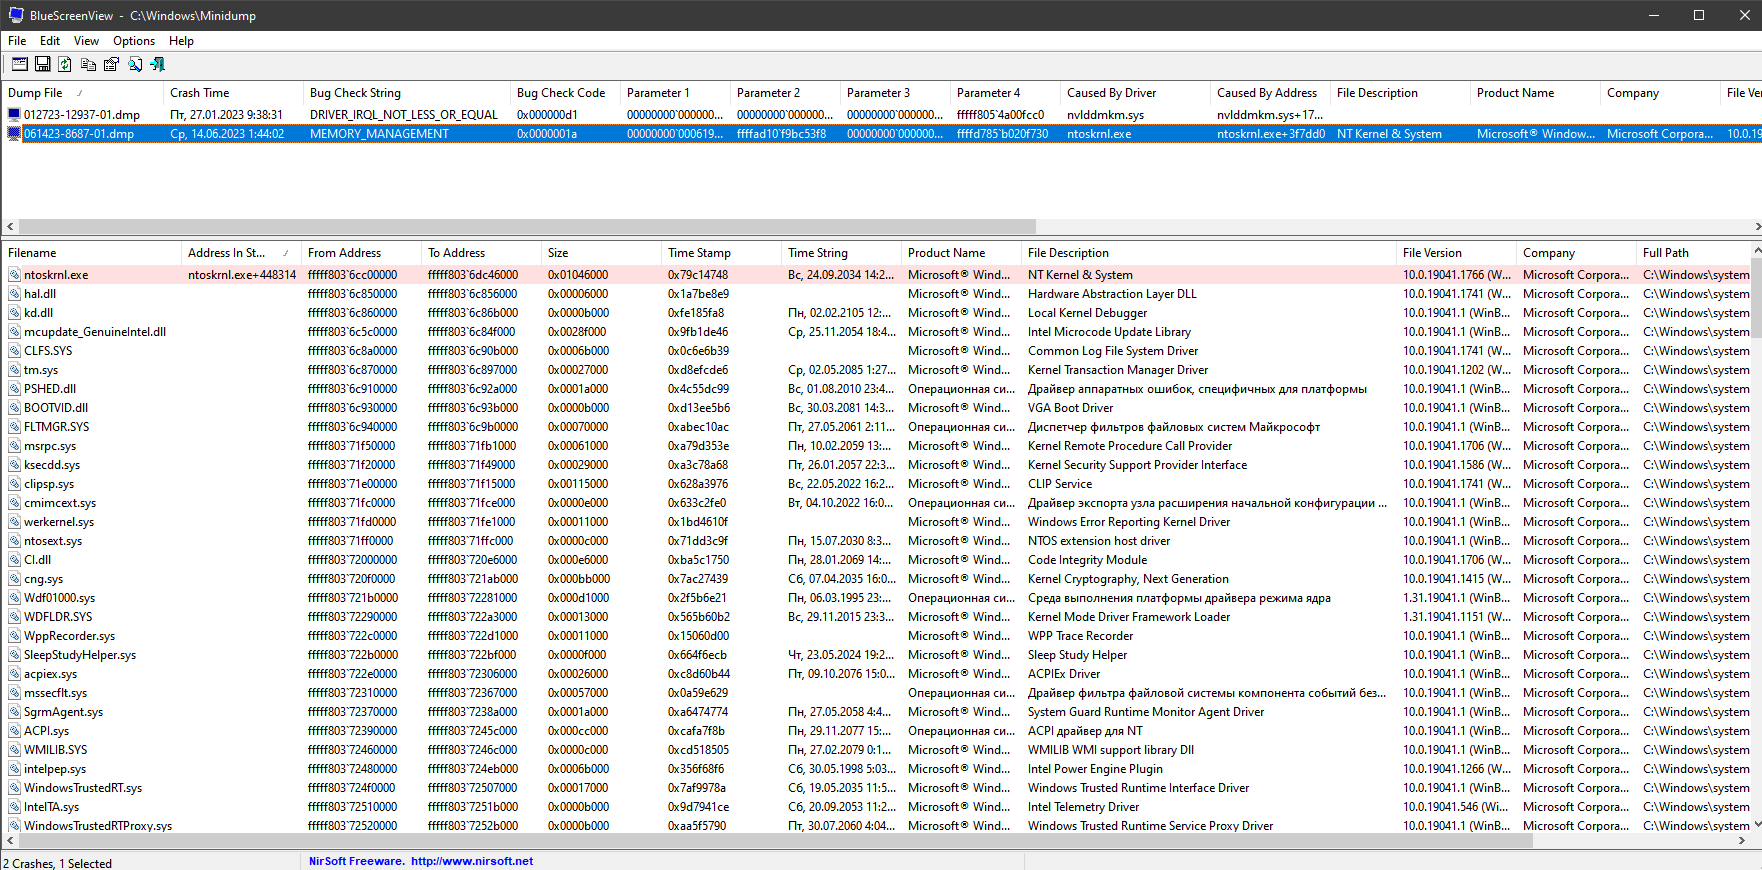Image resolution: width=1762 pixels, height=870 pixels.
Task: Click the ksecdd.sys file icon
Action: (15, 465)
